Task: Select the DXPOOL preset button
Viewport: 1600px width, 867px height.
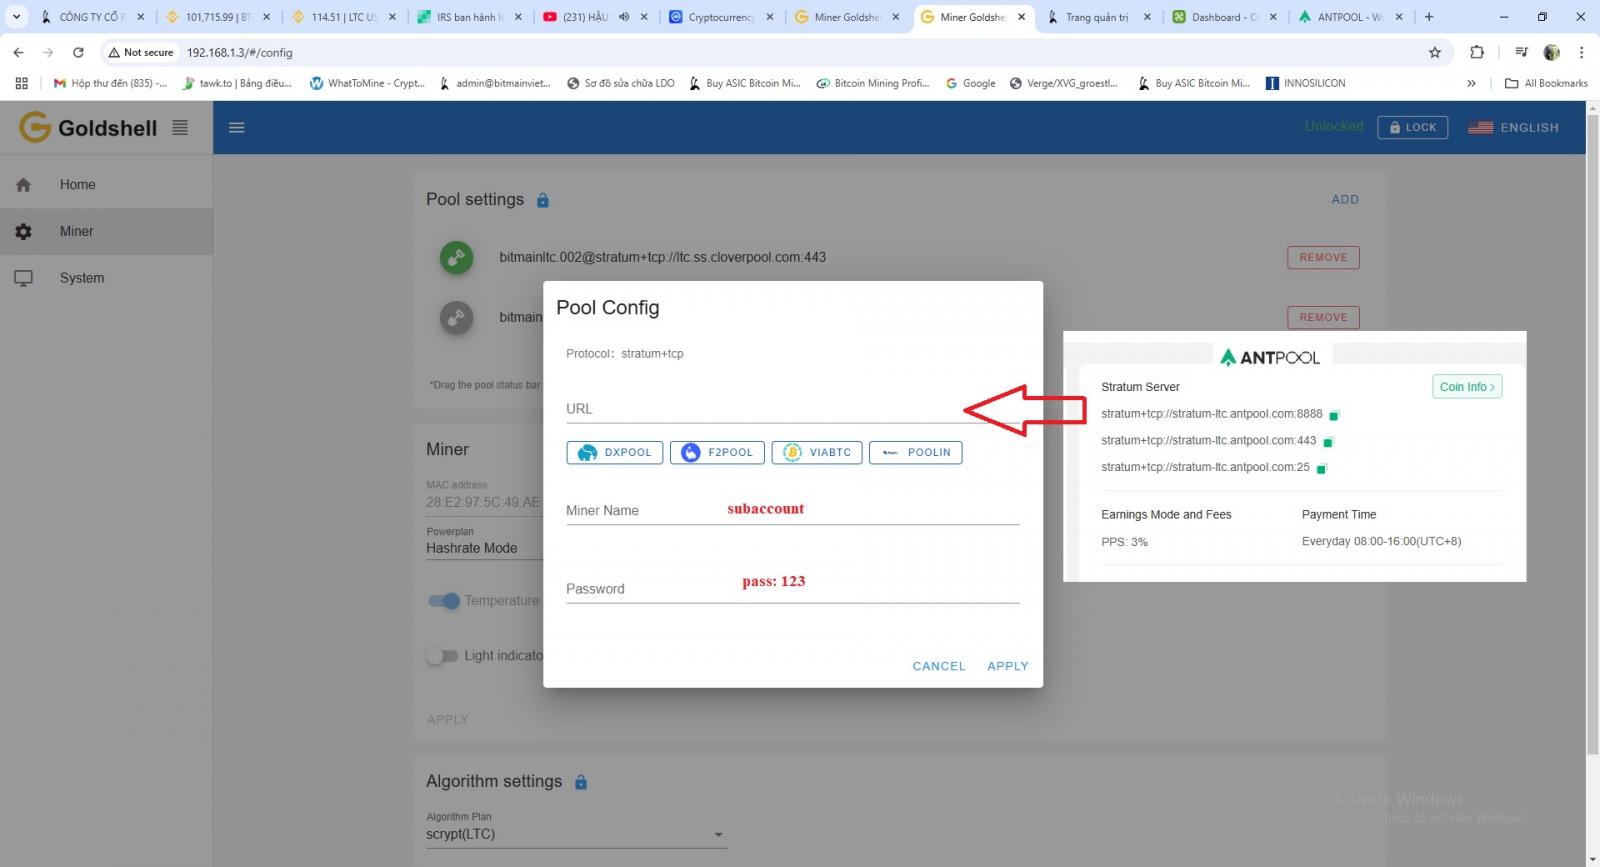Action: click(x=615, y=453)
